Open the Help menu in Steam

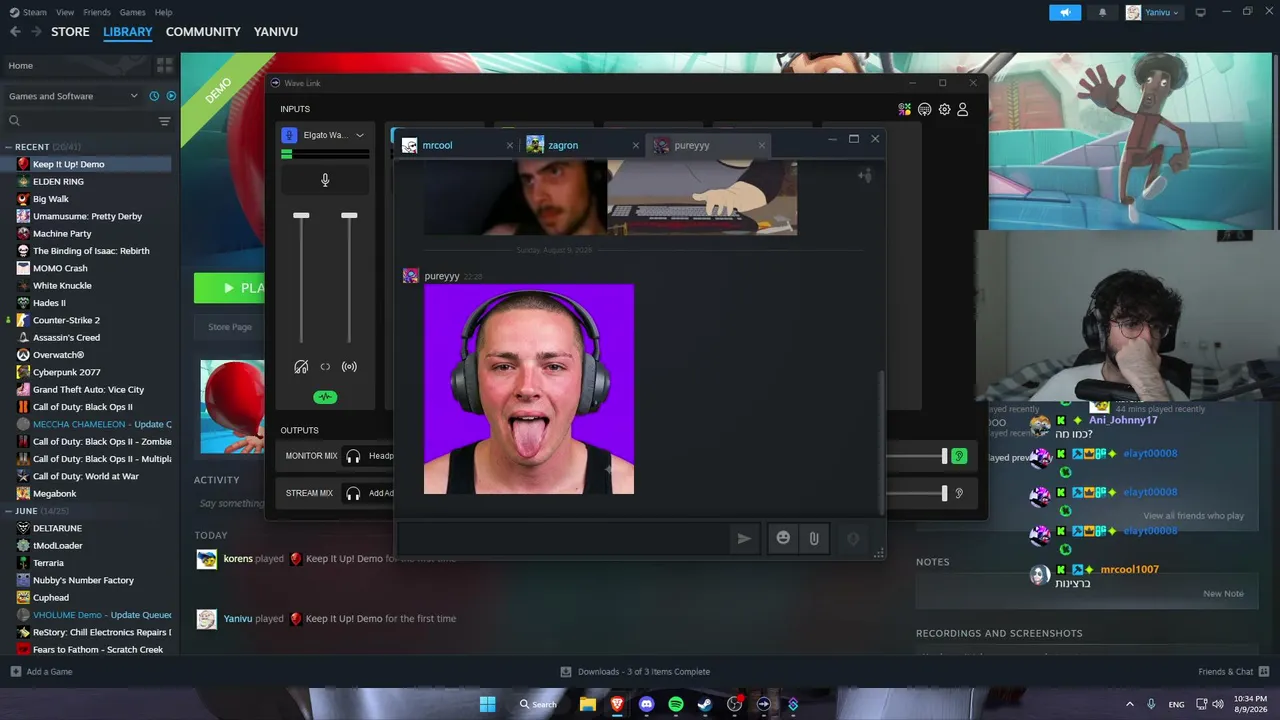click(163, 12)
